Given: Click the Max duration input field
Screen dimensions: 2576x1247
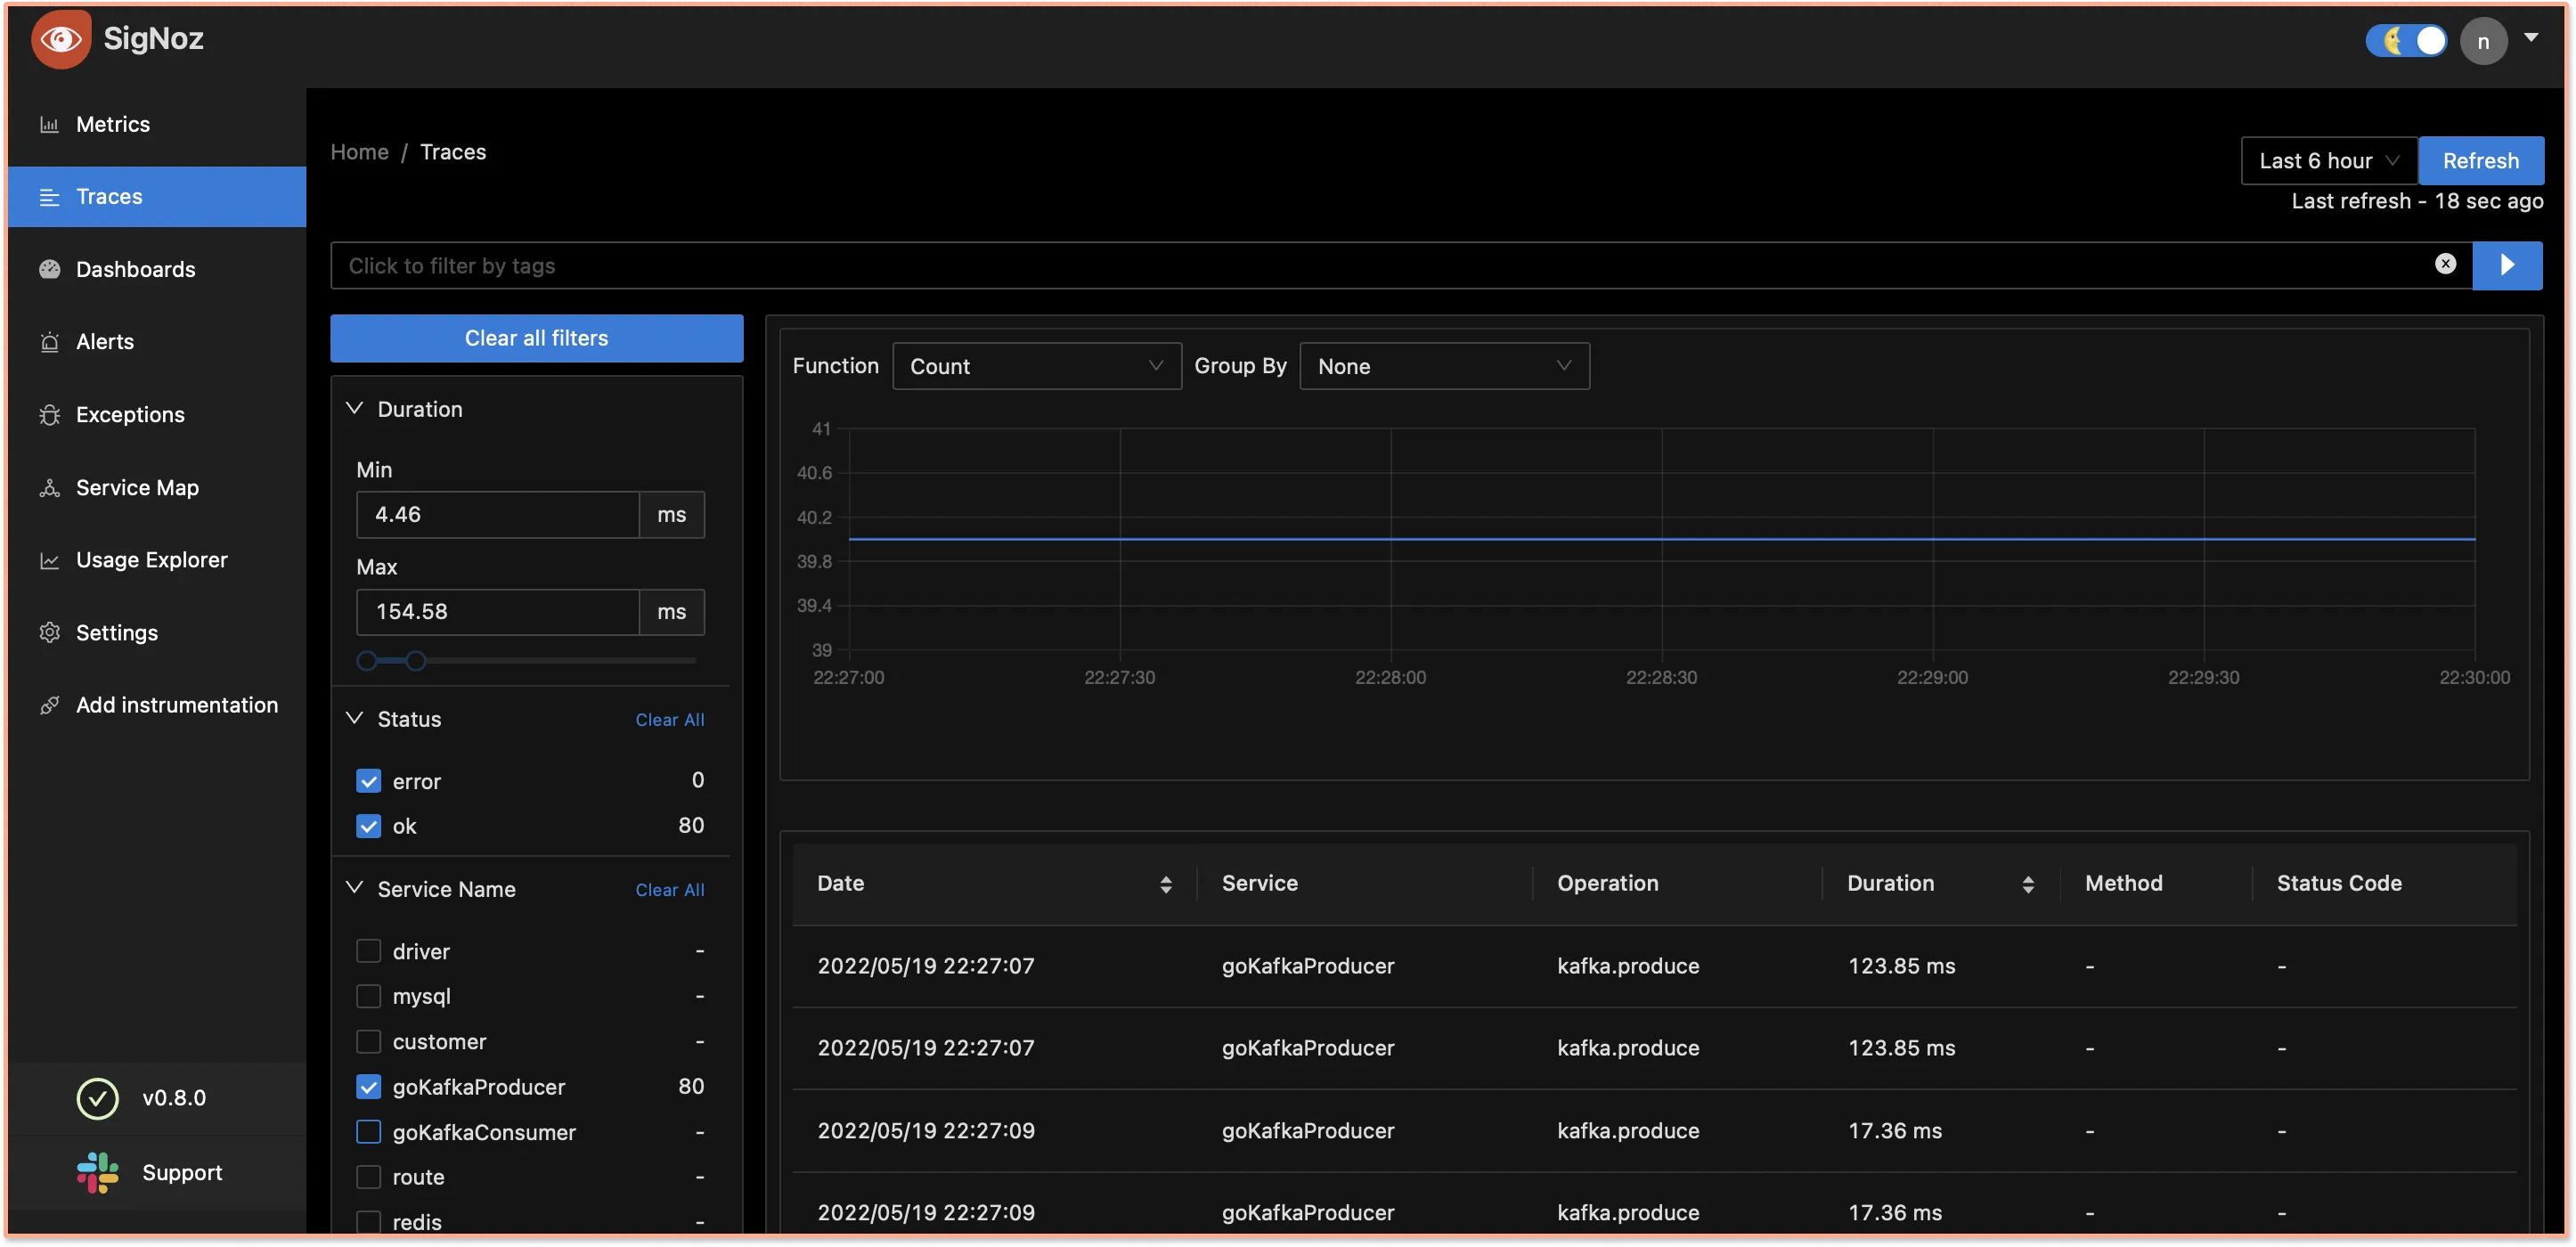Looking at the screenshot, I should (497, 612).
